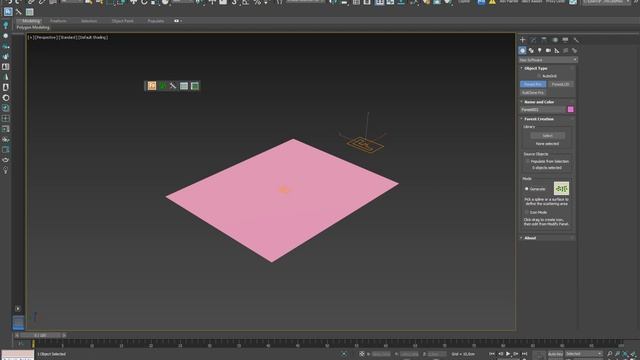
Task: Click the library Select button
Action: 547,136
